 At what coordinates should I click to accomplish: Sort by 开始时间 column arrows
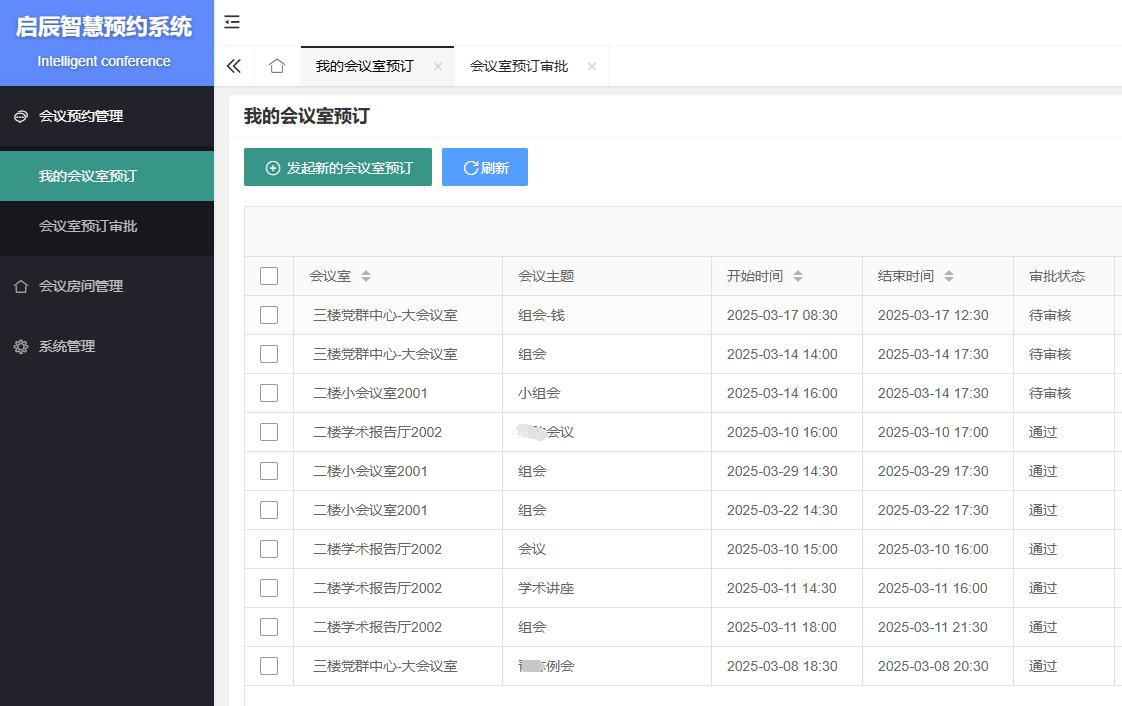797,276
